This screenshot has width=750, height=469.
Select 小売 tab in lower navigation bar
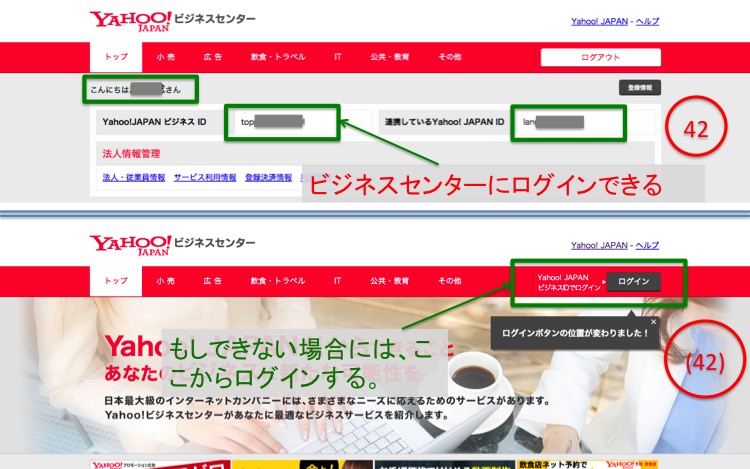click(x=165, y=281)
